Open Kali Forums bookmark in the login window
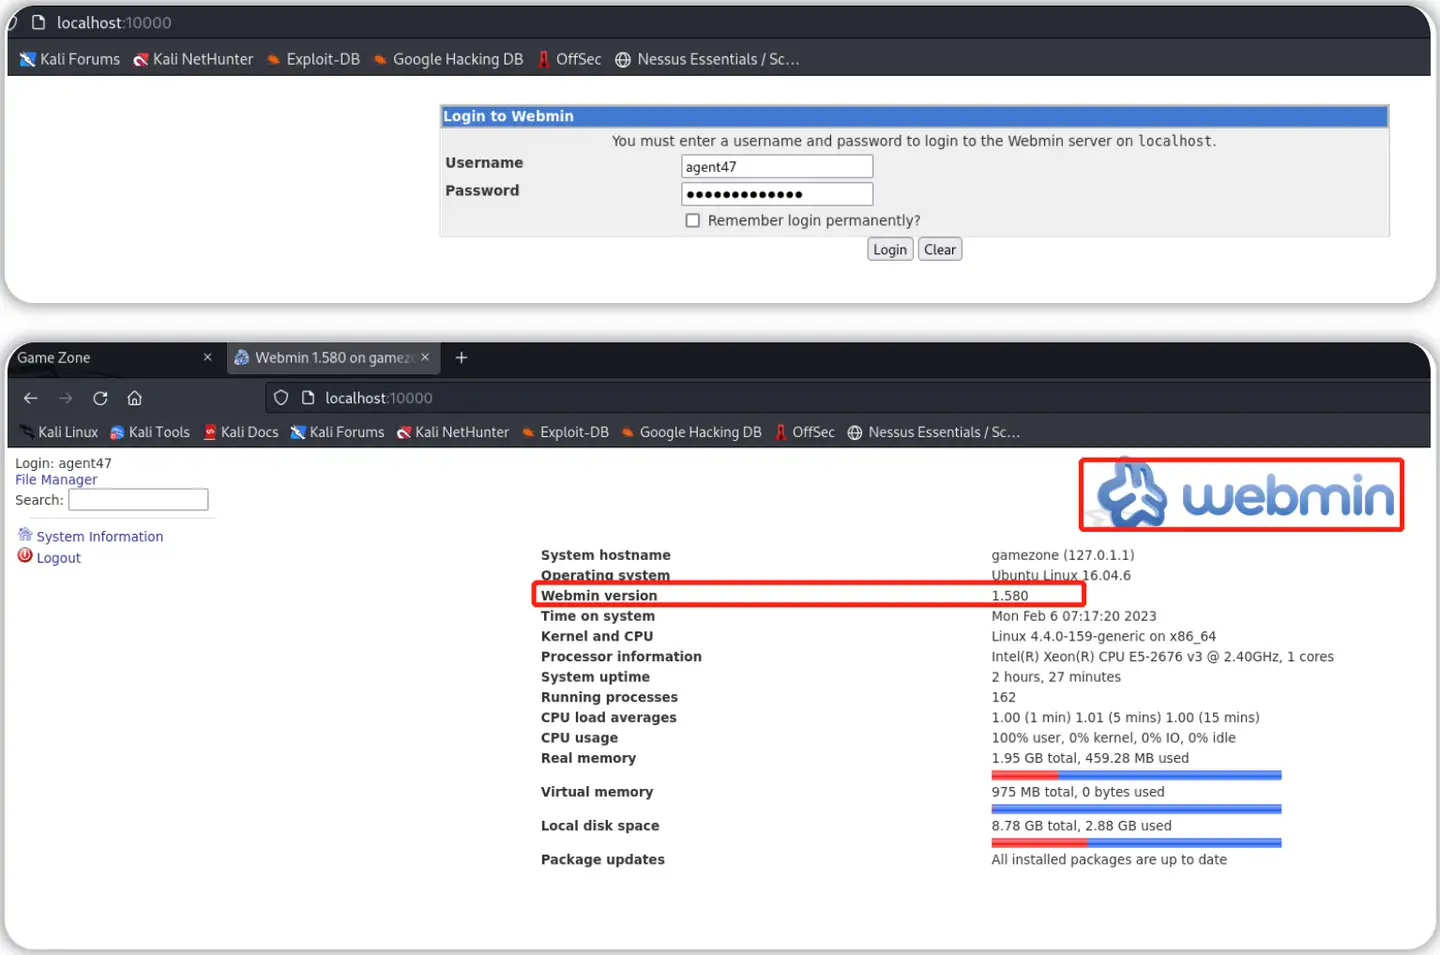Viewport: 1440px width, 955px height. [x=70, y=59]
